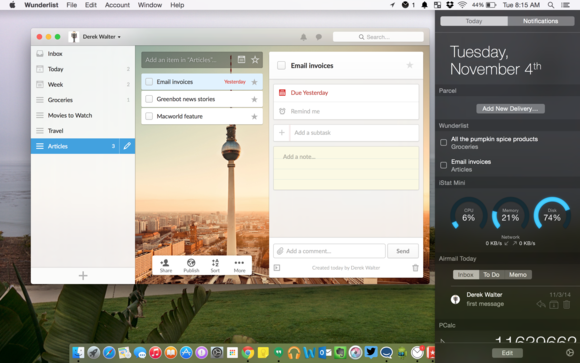Image resolution: width=580 pixels, height=363 pixels.
Task: Click the Add a note area
Action: click(346, 168)
